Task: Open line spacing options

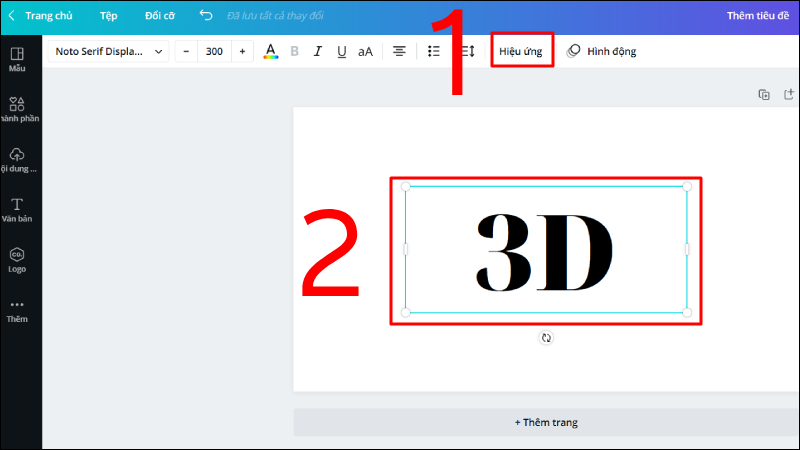Action: [466, 51]
